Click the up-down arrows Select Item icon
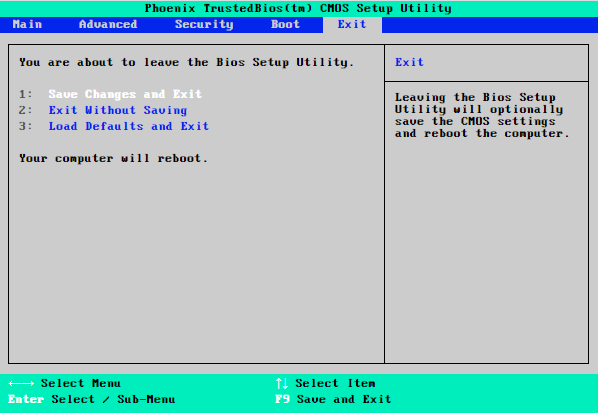The image size is (598, 413). tap(282, 383)
